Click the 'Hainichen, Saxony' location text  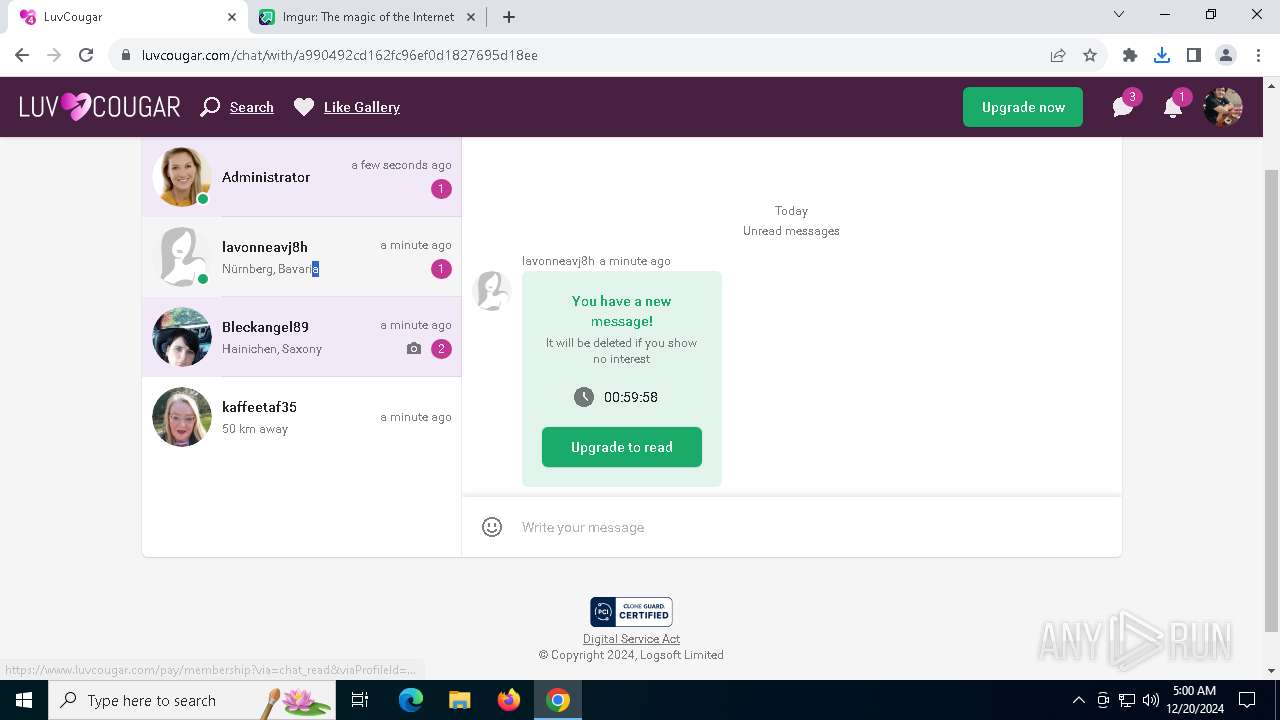(272, 349)
